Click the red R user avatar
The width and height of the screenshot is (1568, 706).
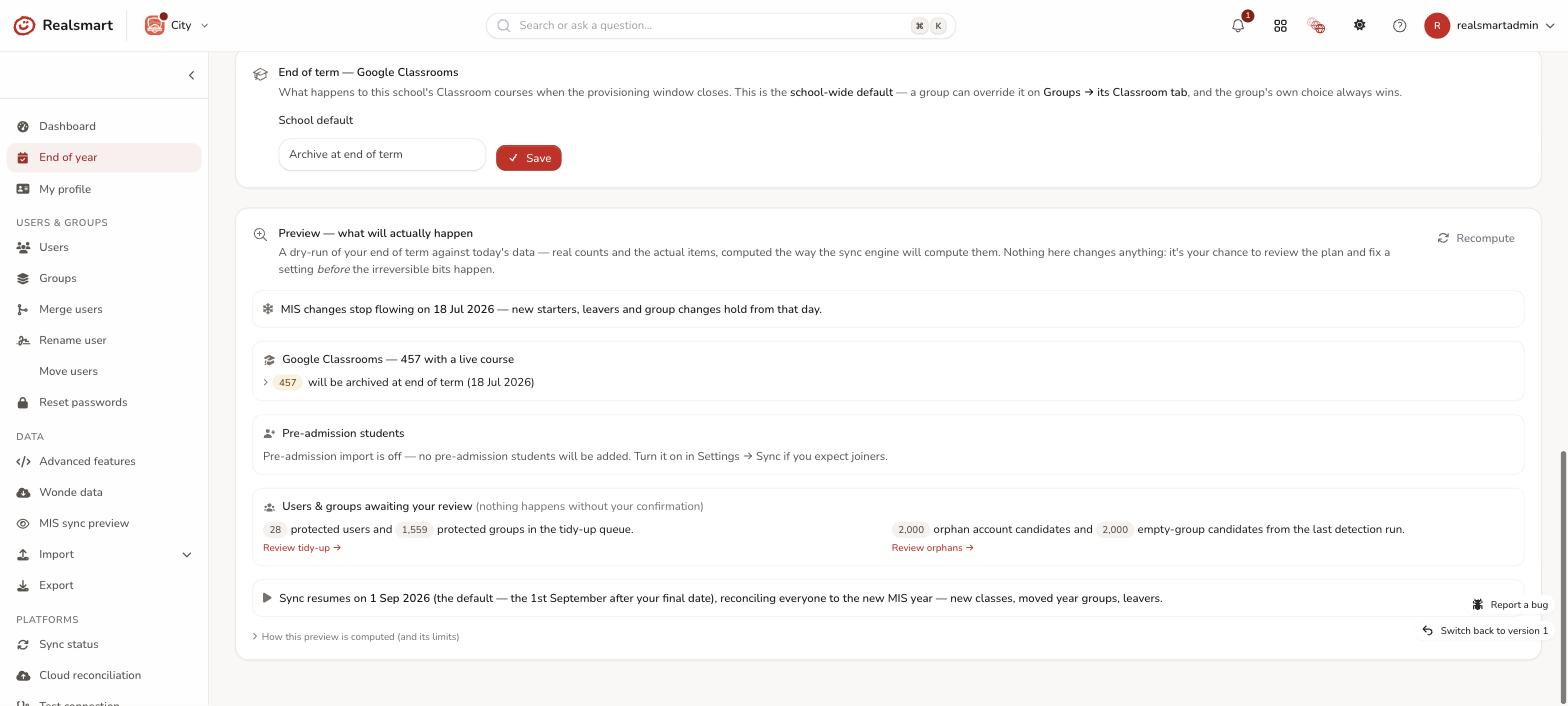click(1437, 25)
